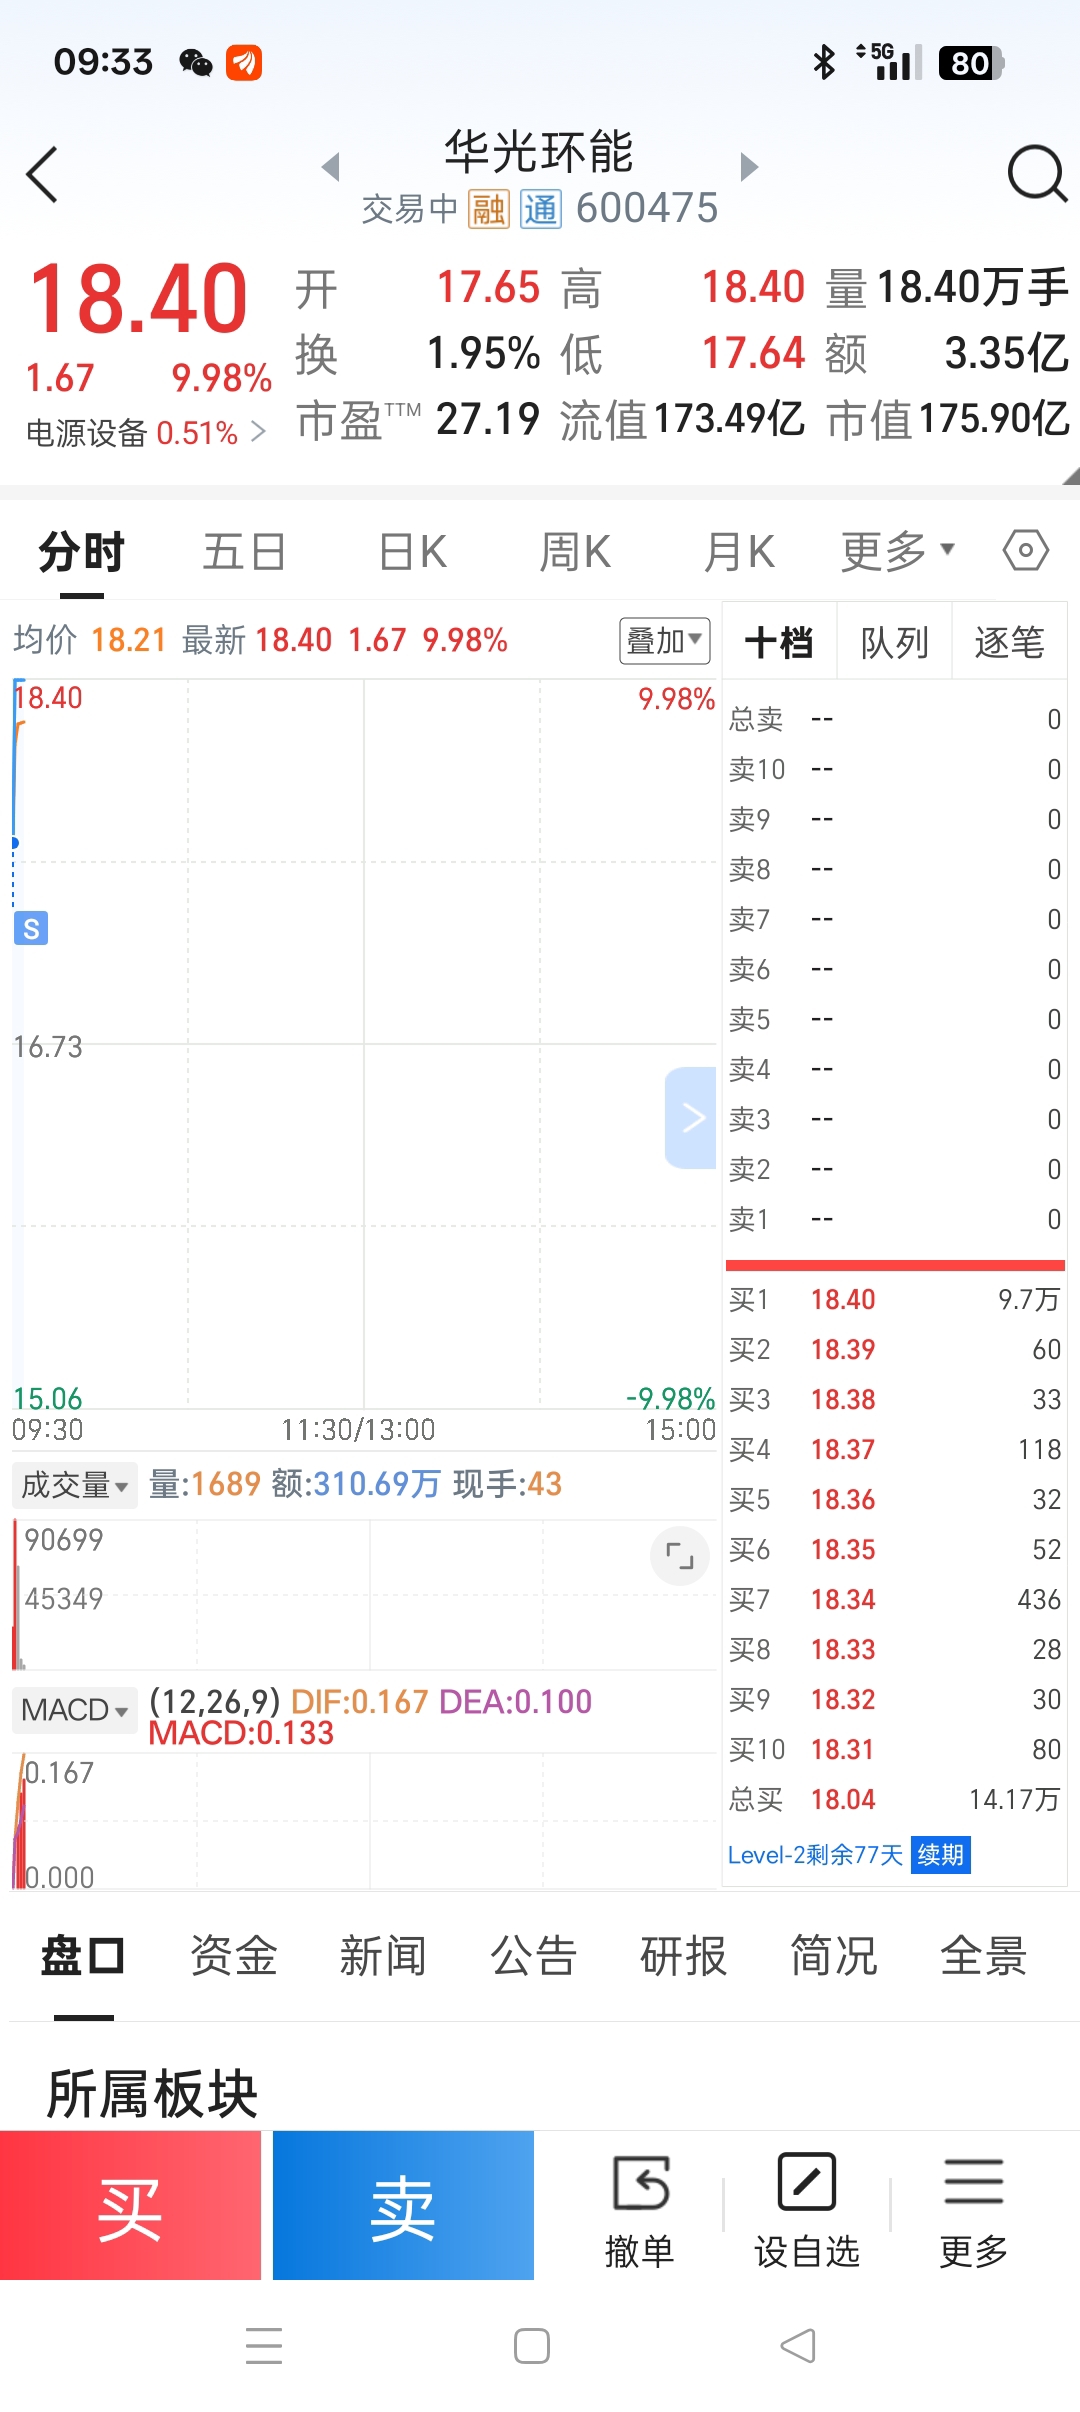
Task: Open the 研报 research reports tab
Action: [684, 1956]
